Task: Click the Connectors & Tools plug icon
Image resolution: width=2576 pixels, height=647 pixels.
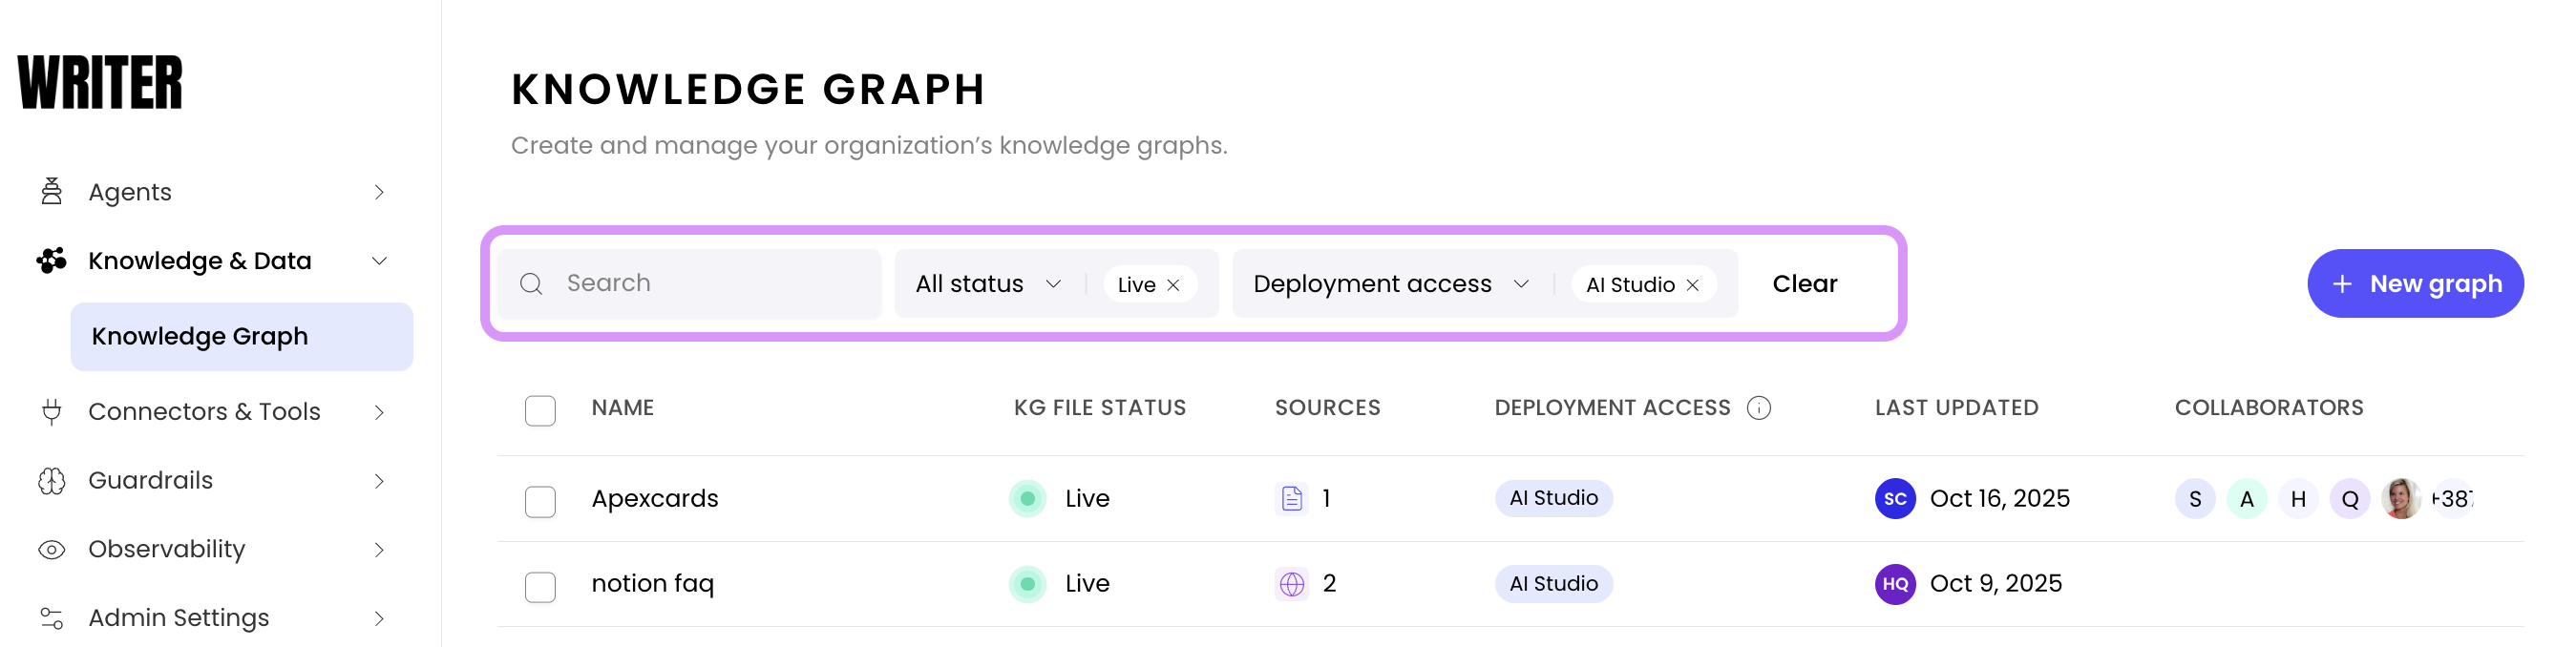Action: tap(51, 412)
